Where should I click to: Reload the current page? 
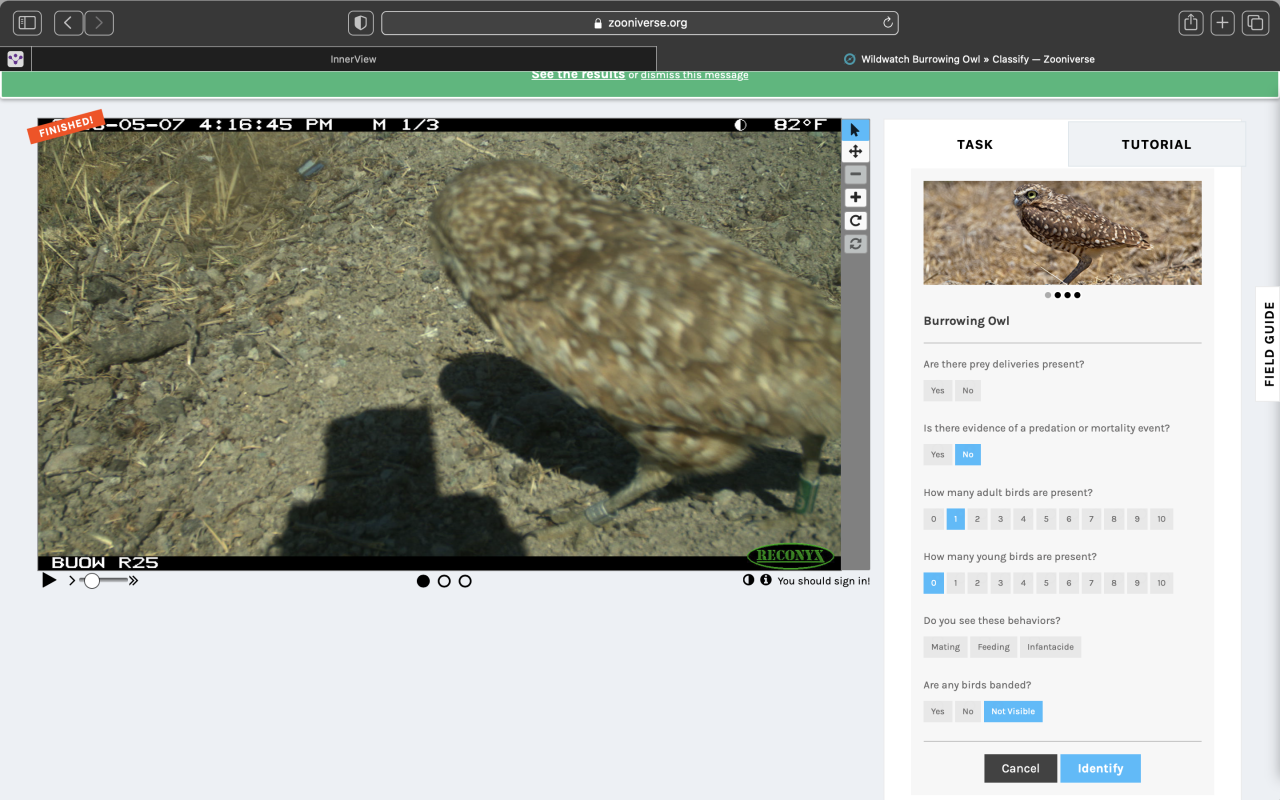coord(887,22)
